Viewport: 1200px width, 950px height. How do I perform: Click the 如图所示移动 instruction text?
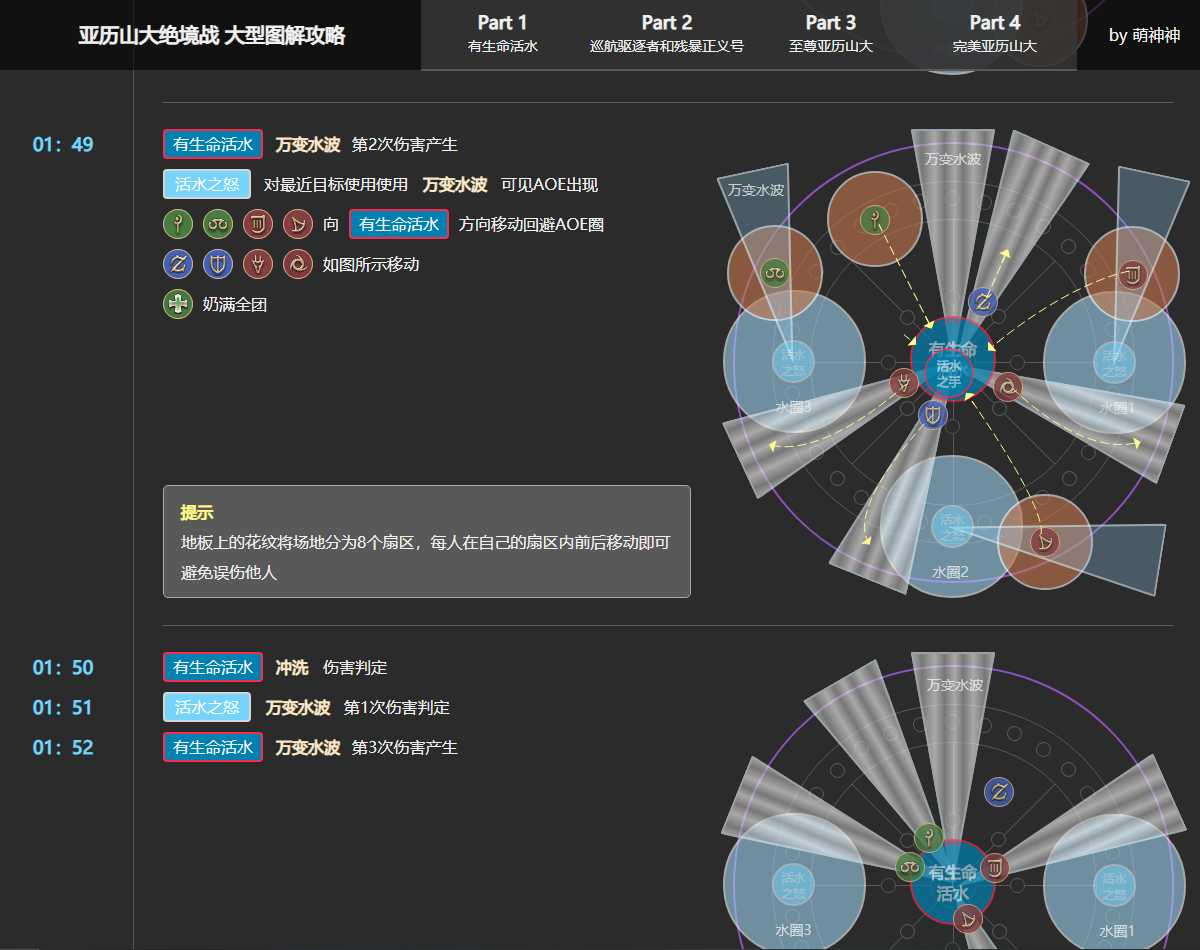[x=371, y=265]
